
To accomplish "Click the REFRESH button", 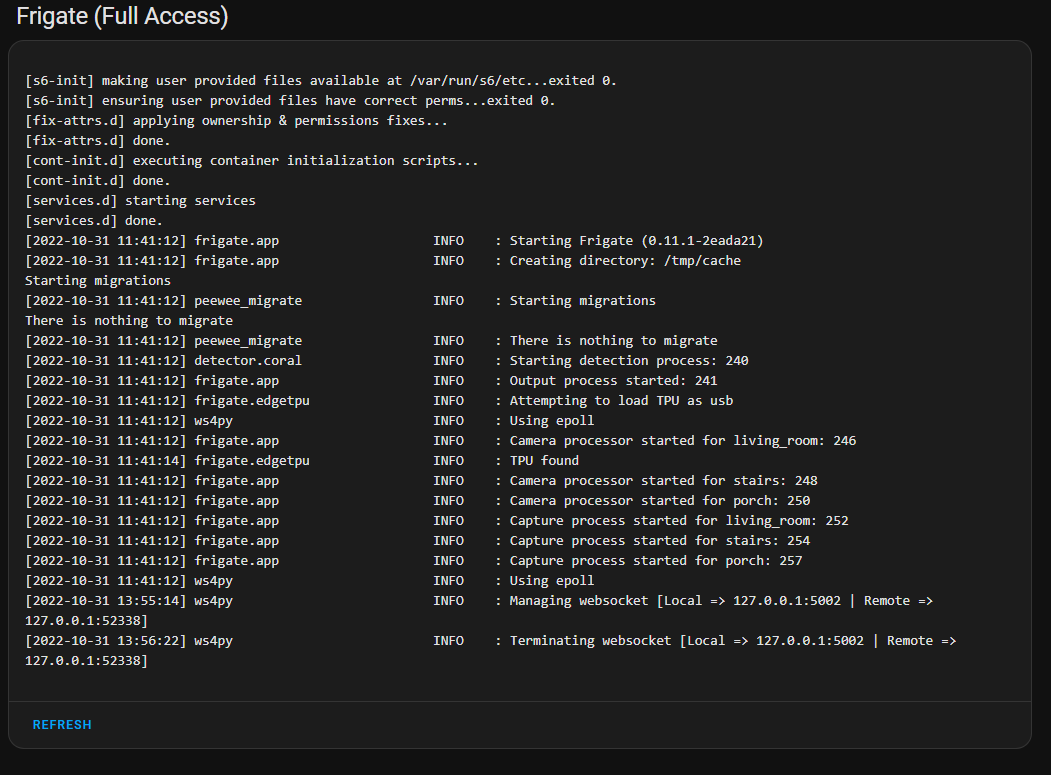I will pyautogui.click(x=61, y=724).
